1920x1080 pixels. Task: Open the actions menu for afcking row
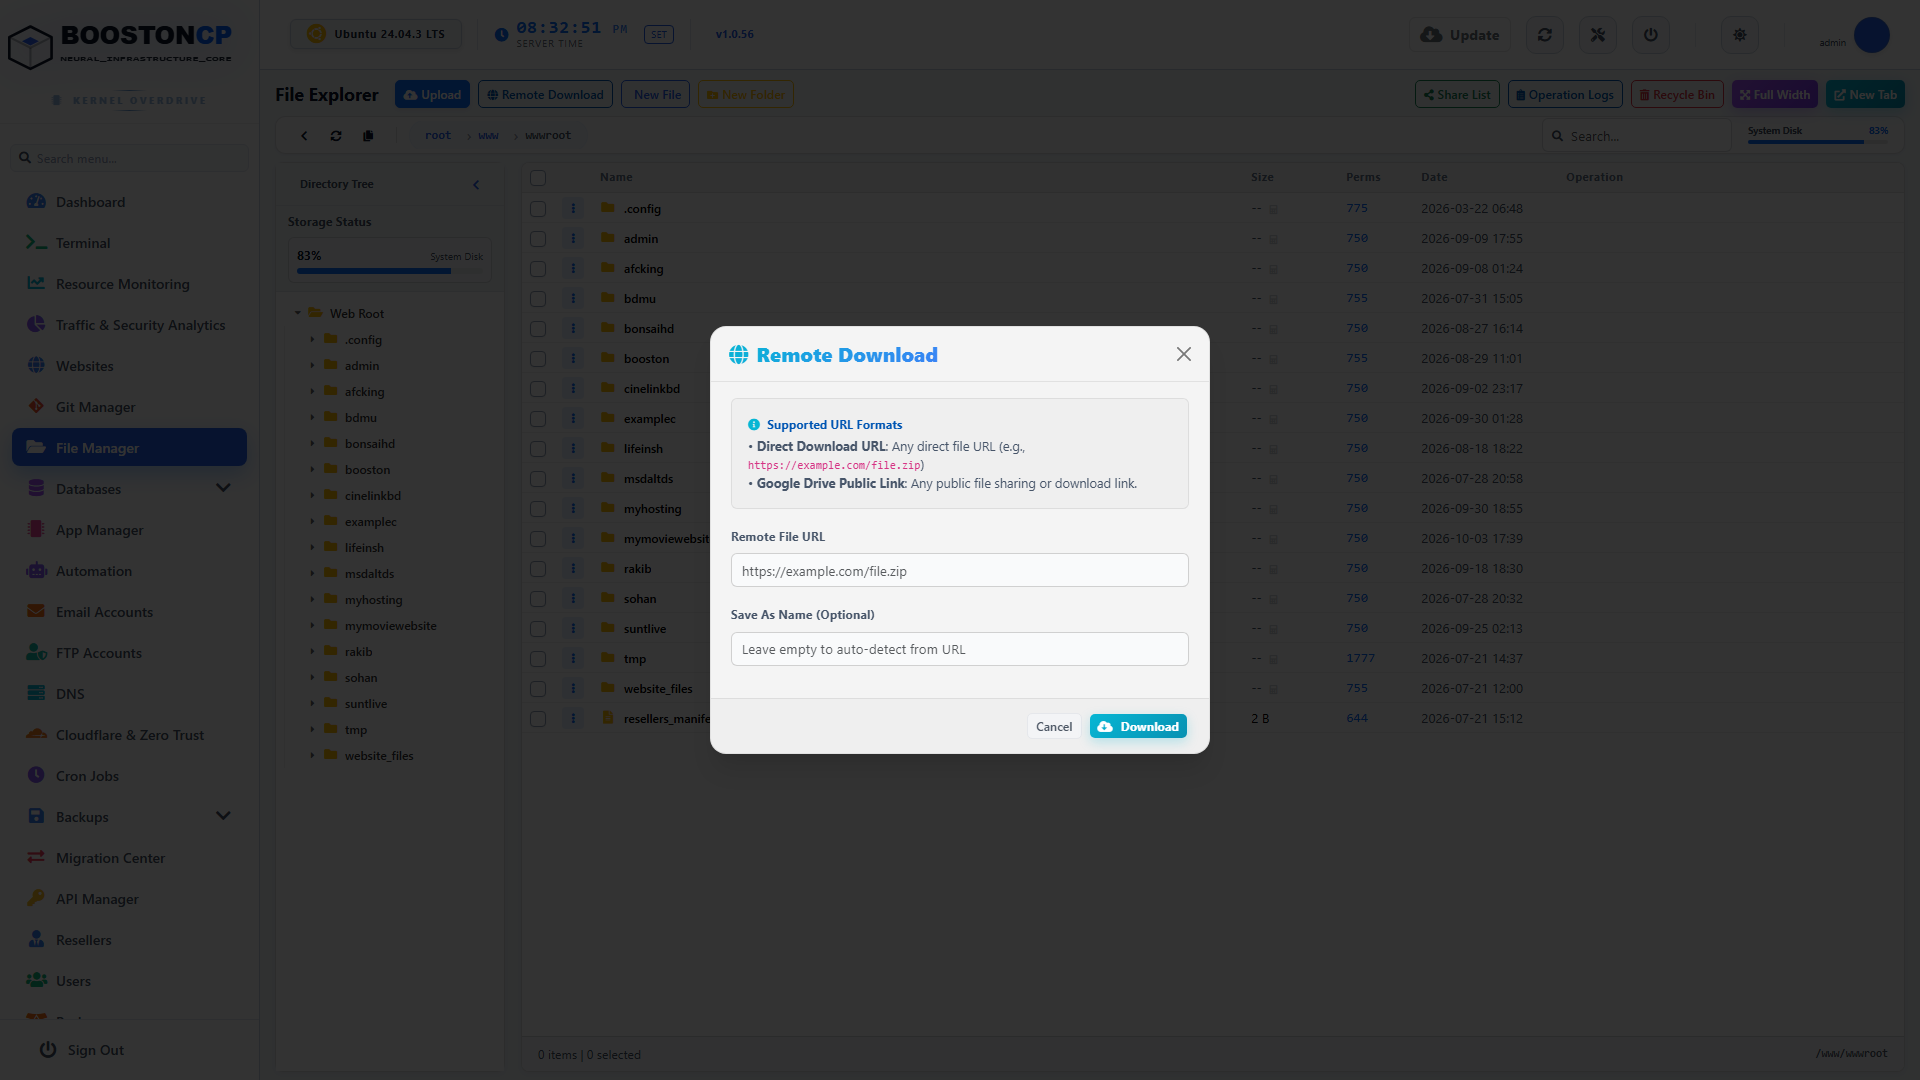point(573,268)
